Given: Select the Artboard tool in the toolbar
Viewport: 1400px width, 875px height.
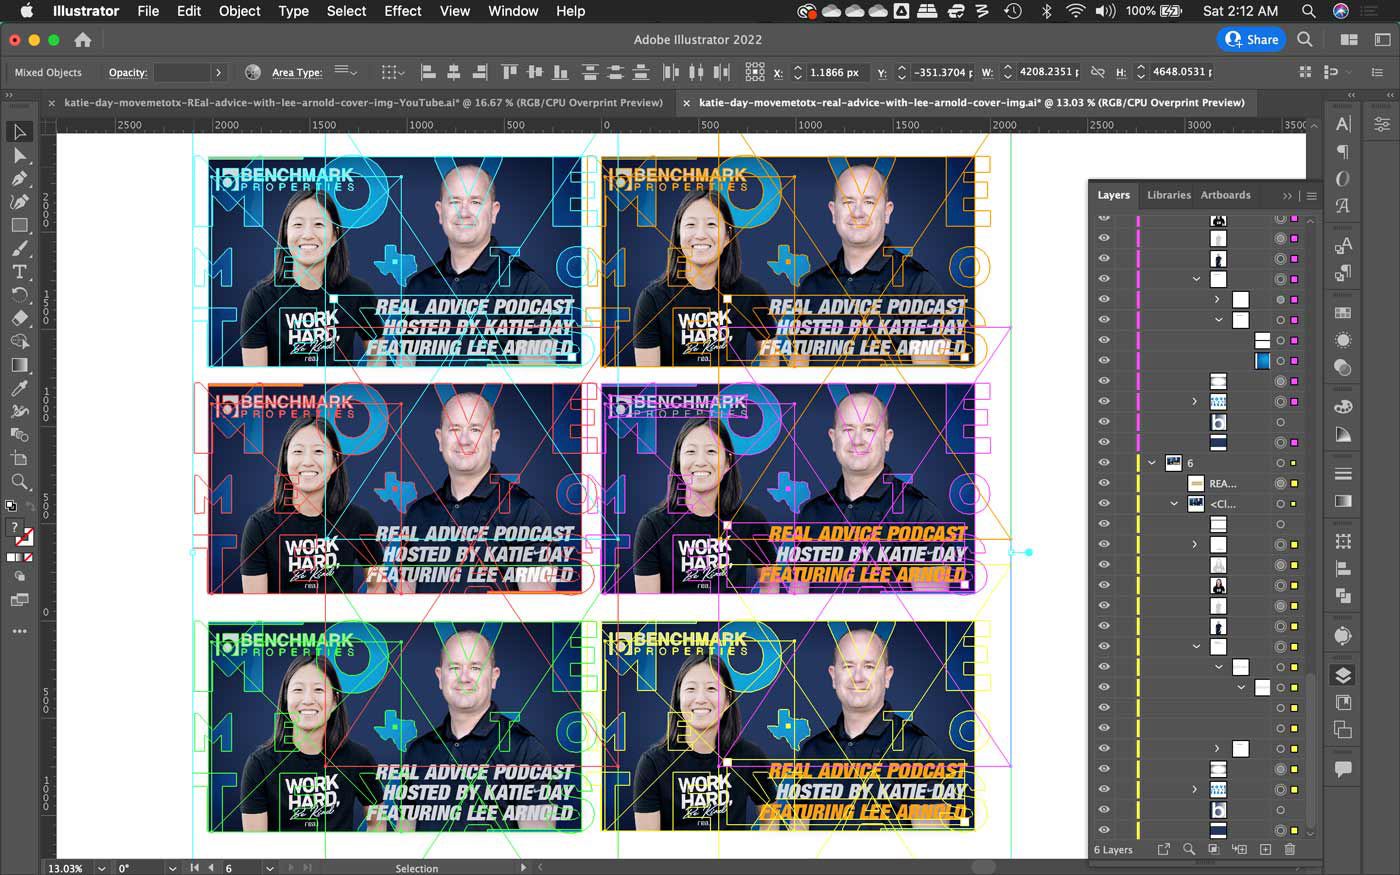Looking at the screenshot, I should pos(19,458).
